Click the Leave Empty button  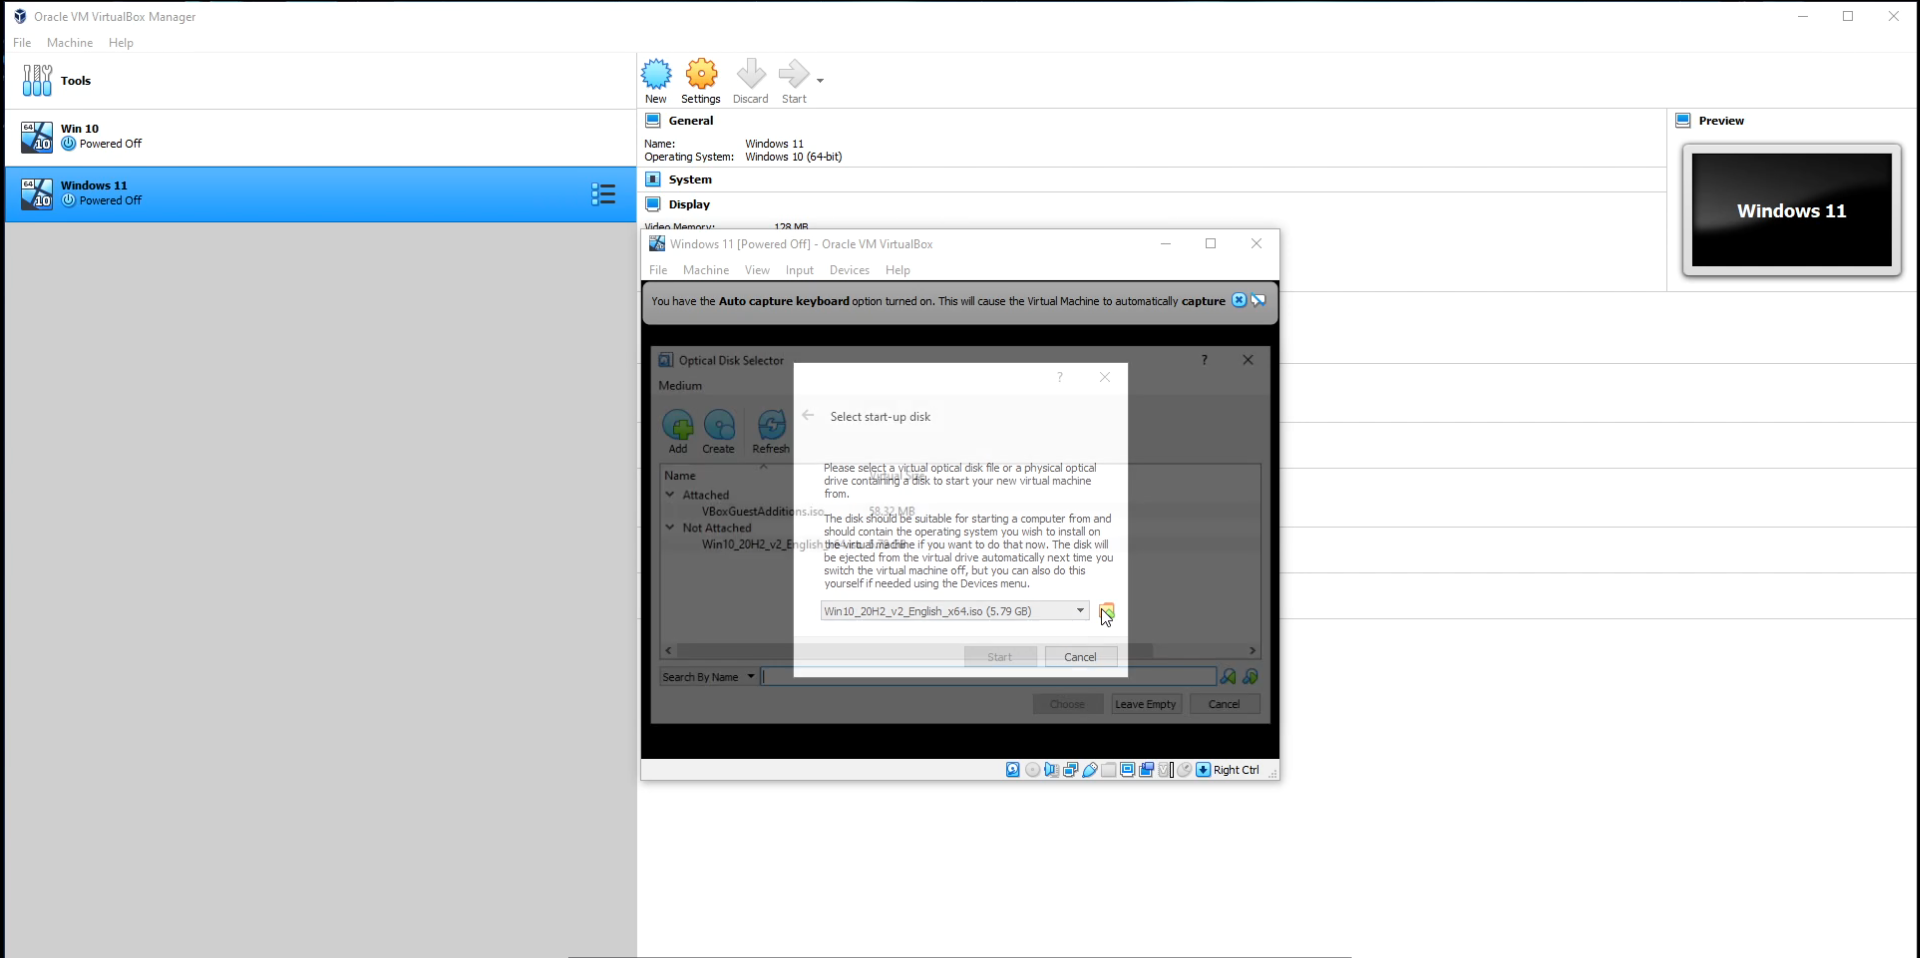(x=1146, y=704)
